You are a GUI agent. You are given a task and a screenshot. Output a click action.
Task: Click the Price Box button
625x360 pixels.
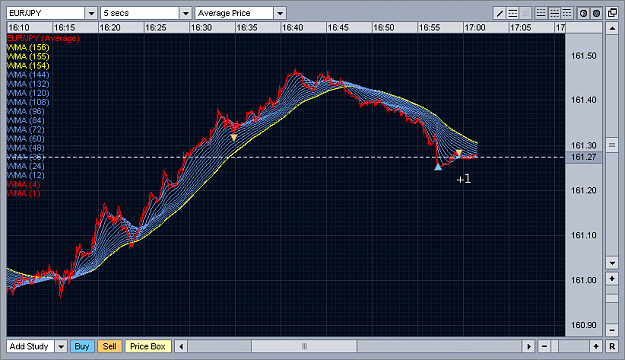point(148,346)
